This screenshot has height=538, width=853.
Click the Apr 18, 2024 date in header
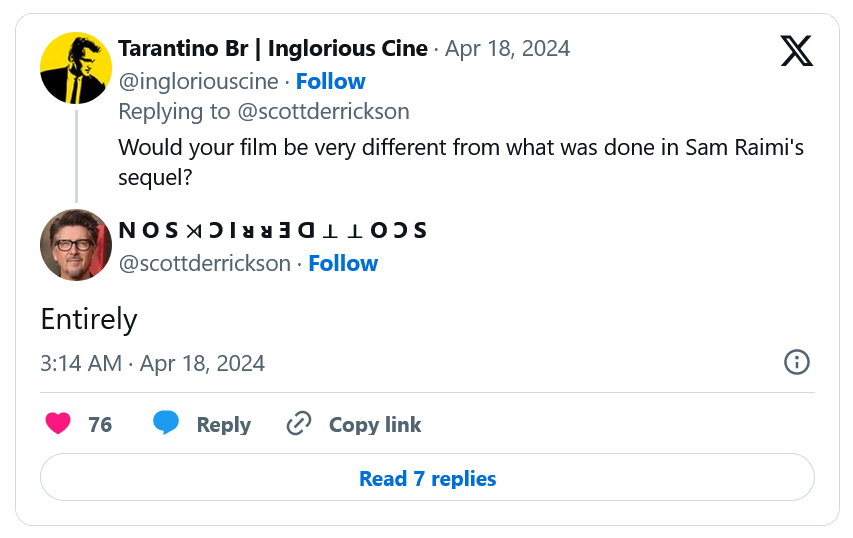click(x=508, y=48)
